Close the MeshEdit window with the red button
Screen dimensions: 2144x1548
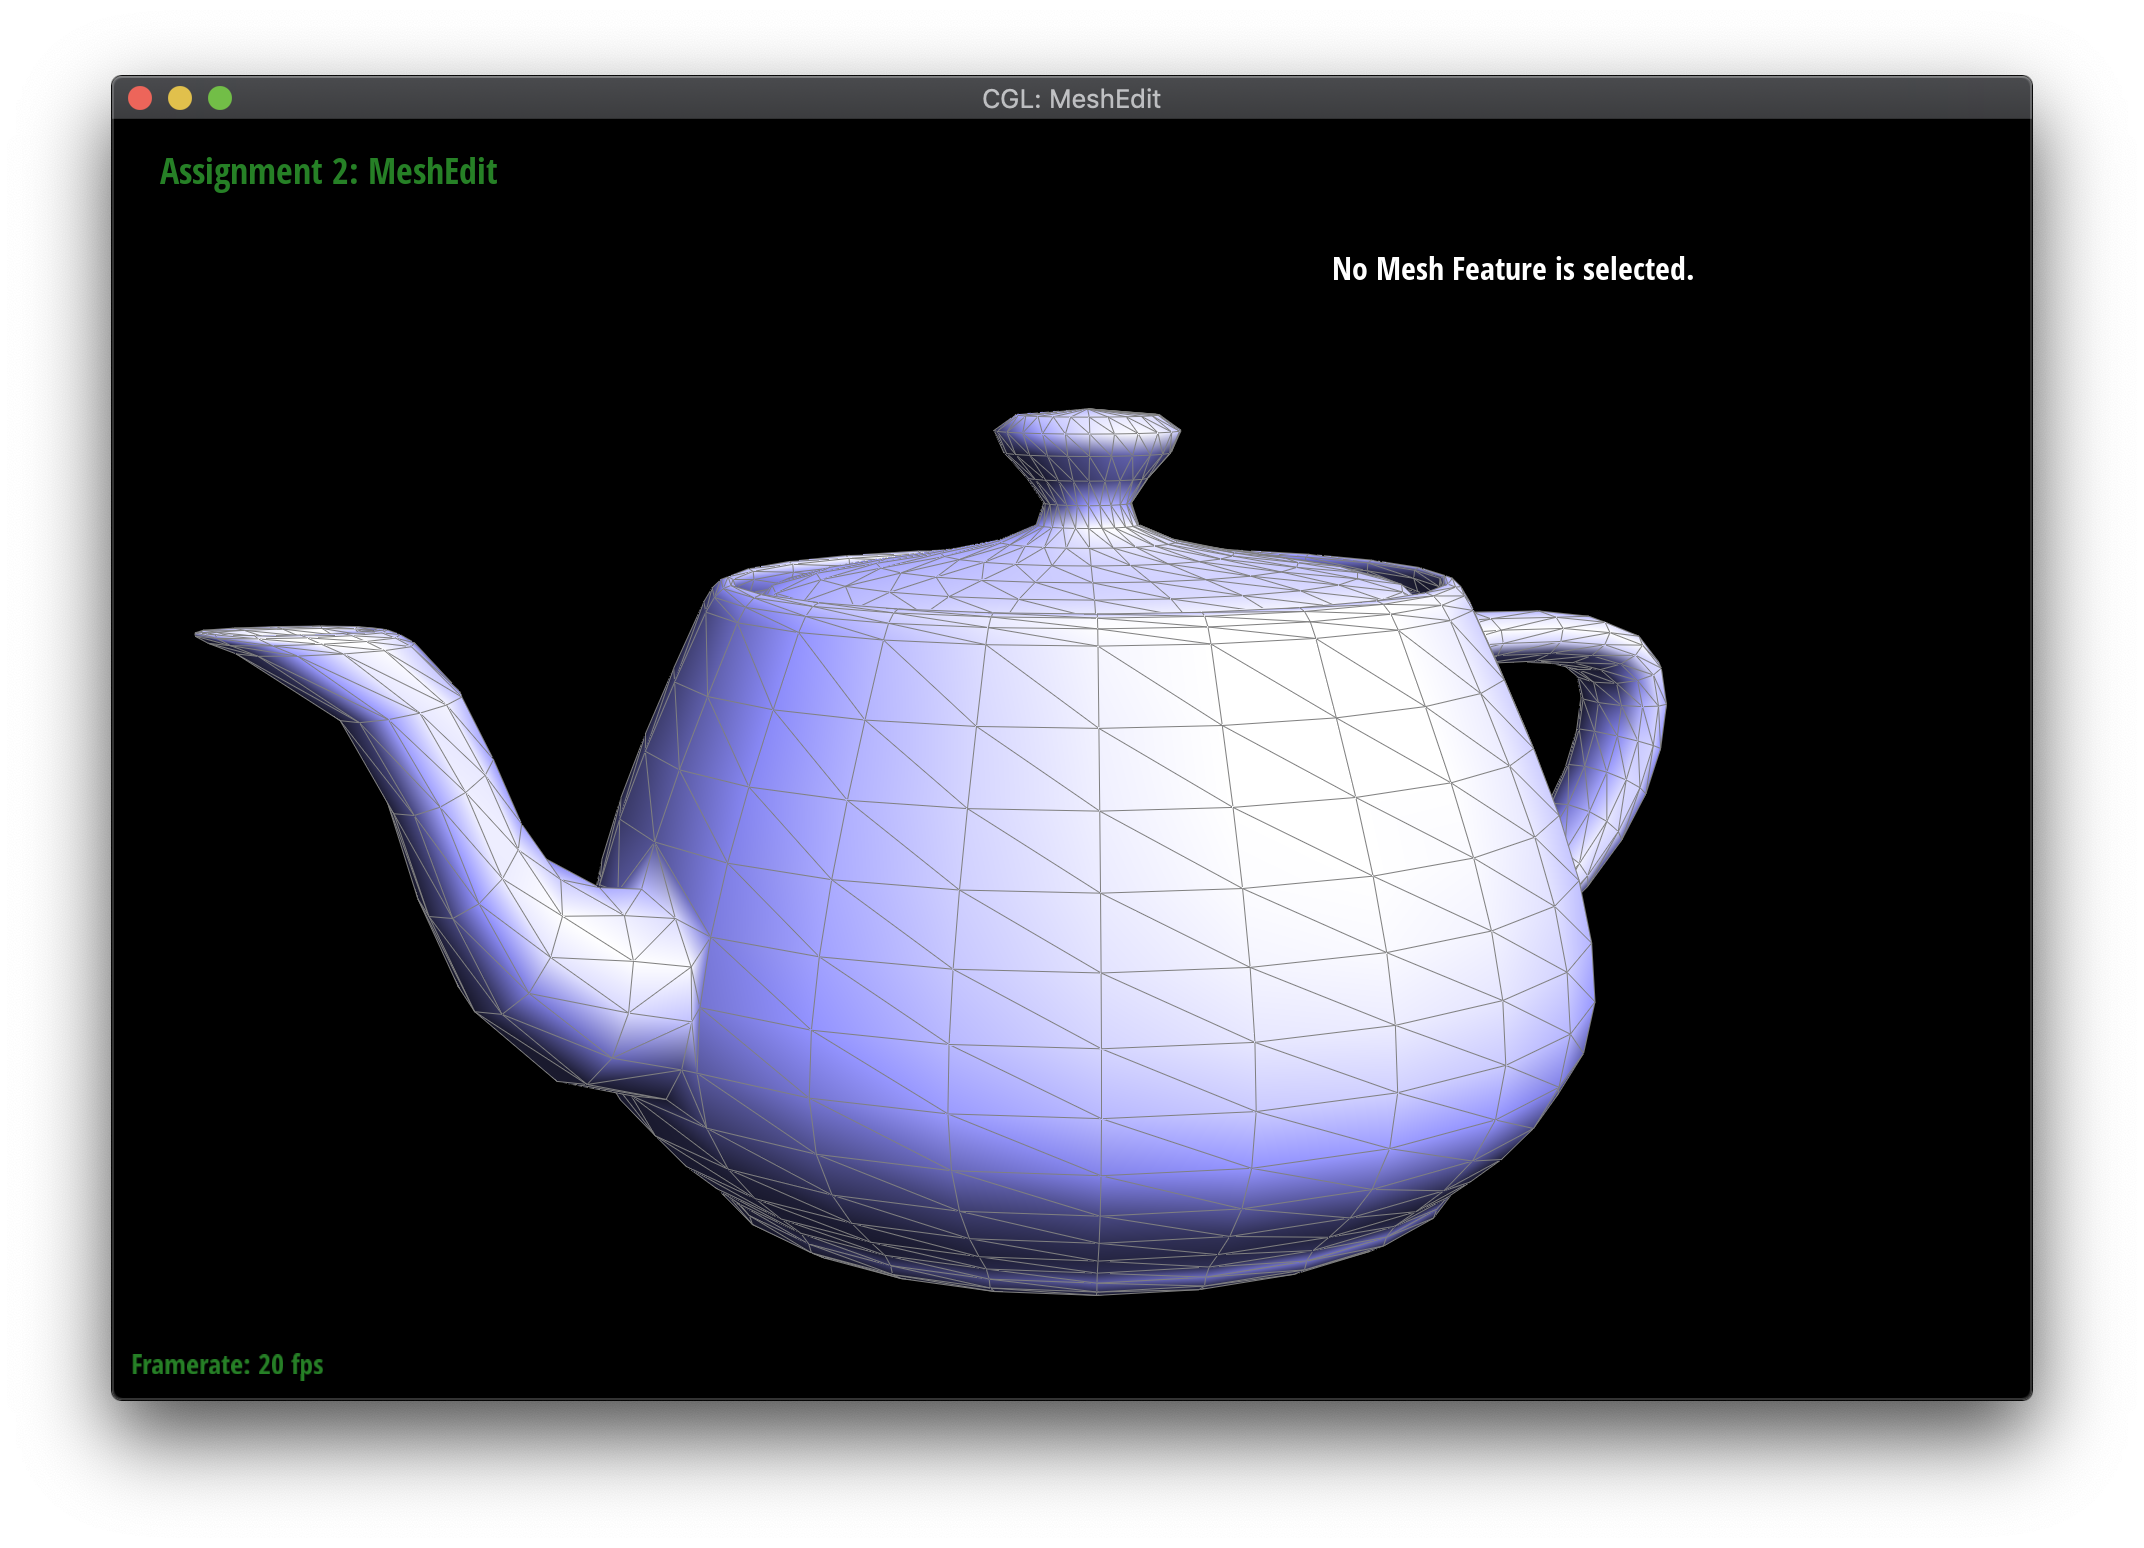click(x=140, y=98)
